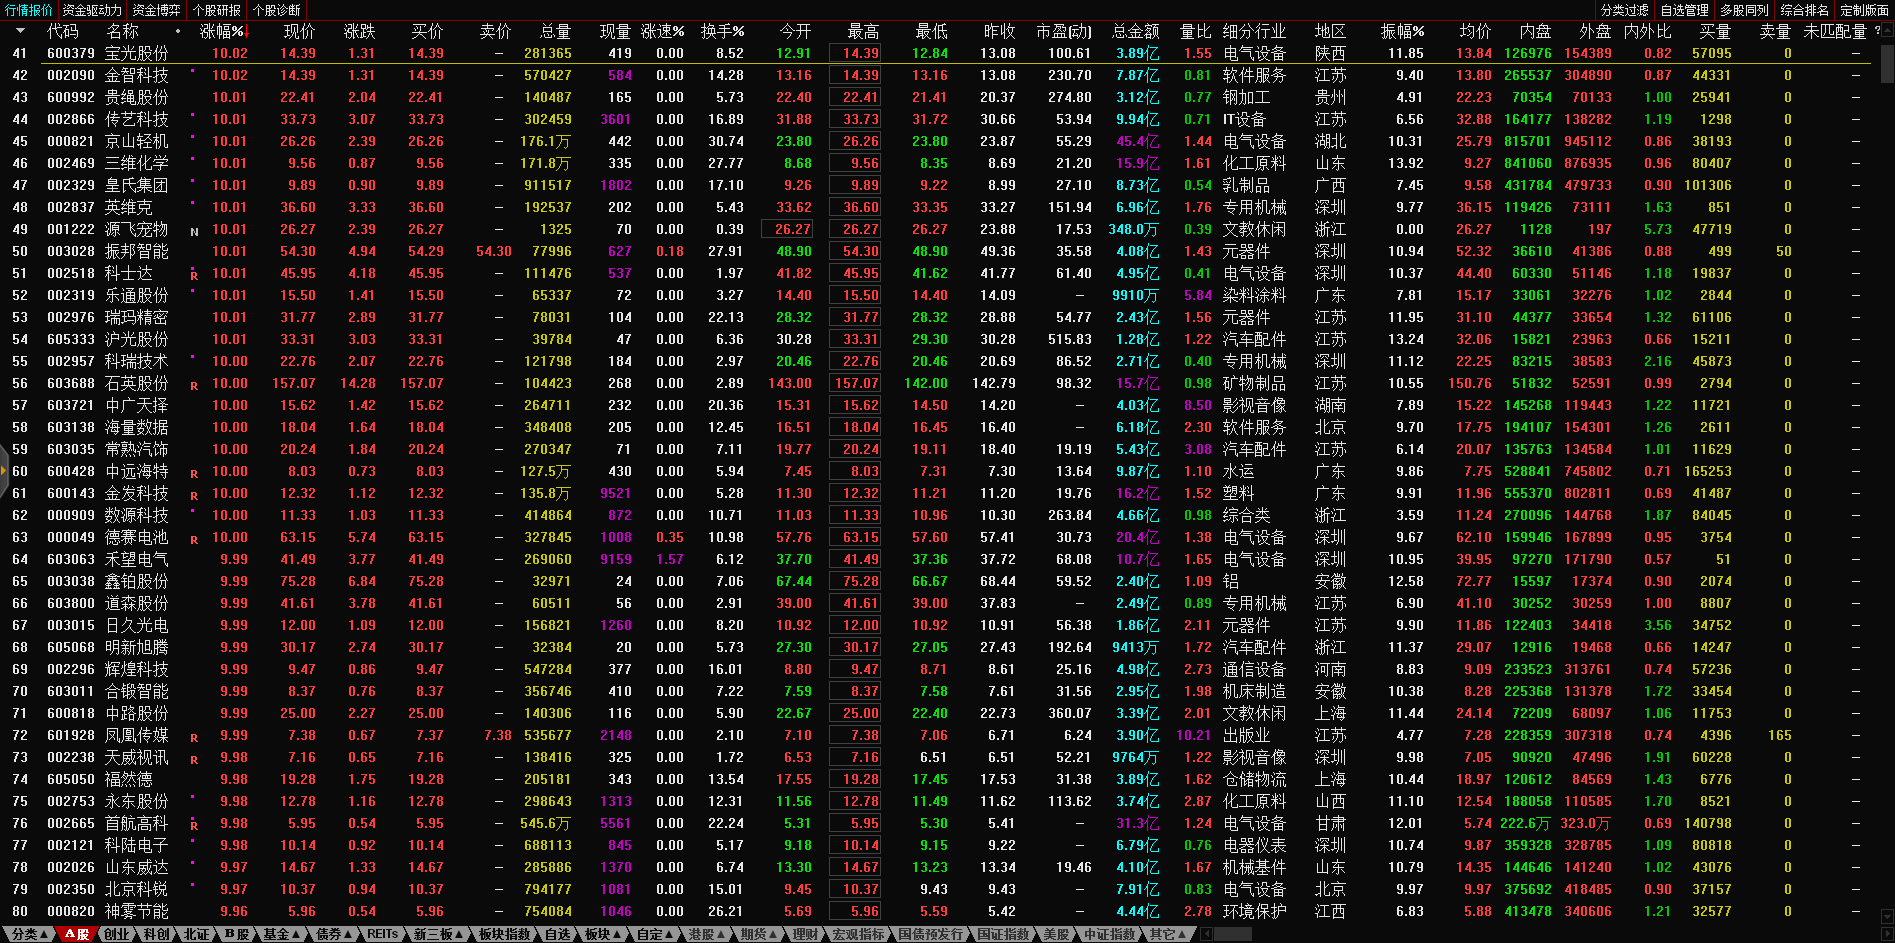Open the 其它 dropdown tab
This screenshot has height=943, width=1895.
click(1167, 934)
